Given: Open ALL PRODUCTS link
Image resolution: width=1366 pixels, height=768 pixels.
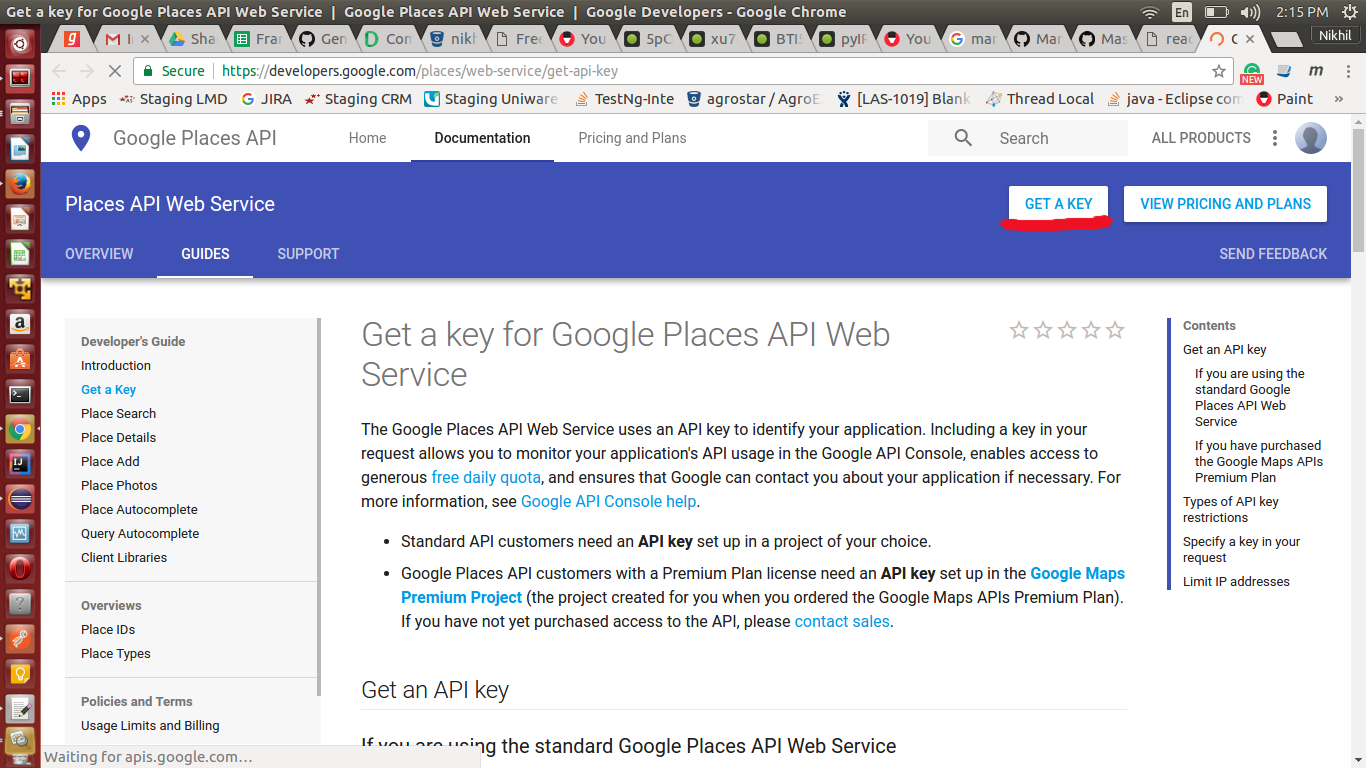Looking at the screenshot, I should [1201, 138].
